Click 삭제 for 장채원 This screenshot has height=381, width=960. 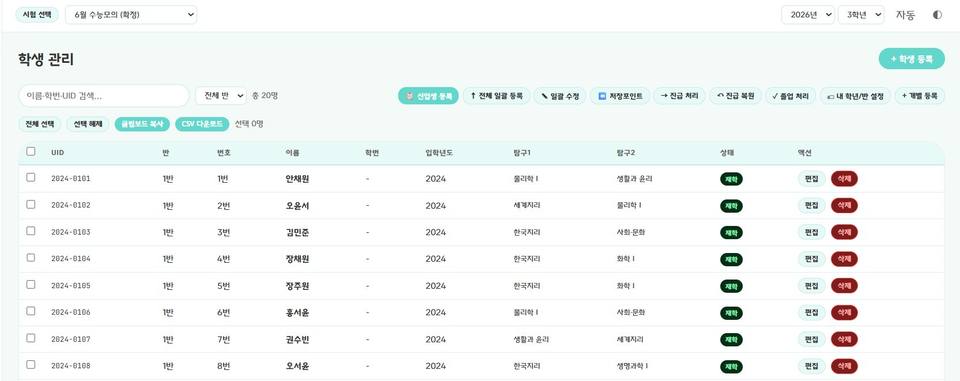coord(844,259)
